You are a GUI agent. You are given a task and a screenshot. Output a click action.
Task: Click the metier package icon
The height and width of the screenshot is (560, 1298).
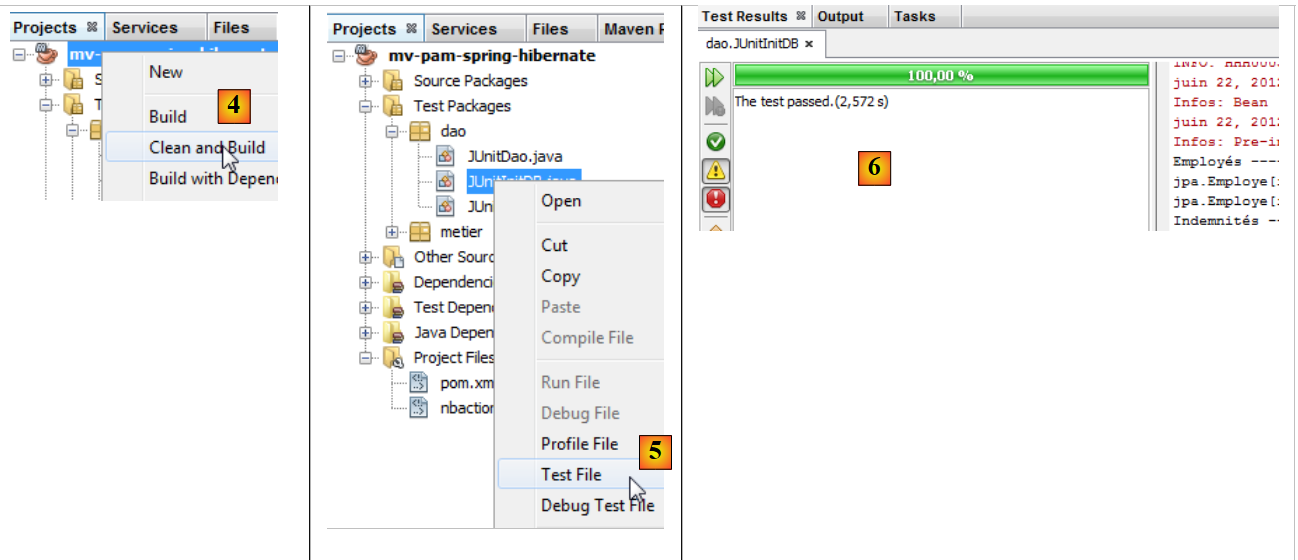(420, 232)
